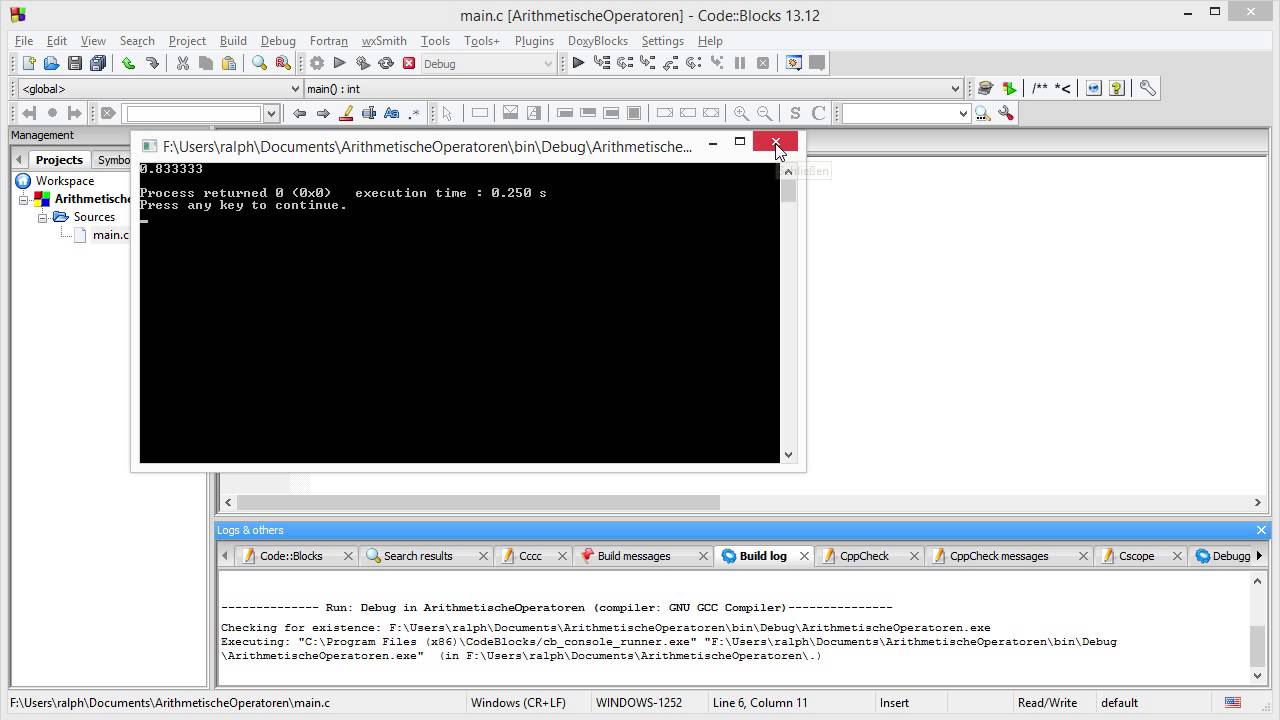The image size is (1280, 720).
Task: Start debugger with Debug/Continue icon
Action: tap(578, 63)
